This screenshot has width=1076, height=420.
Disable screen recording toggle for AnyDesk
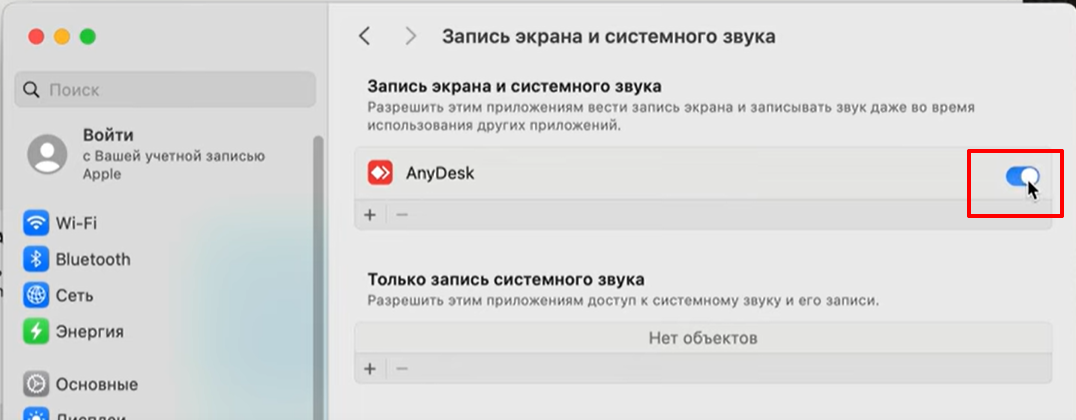(x=1022, y=177)
